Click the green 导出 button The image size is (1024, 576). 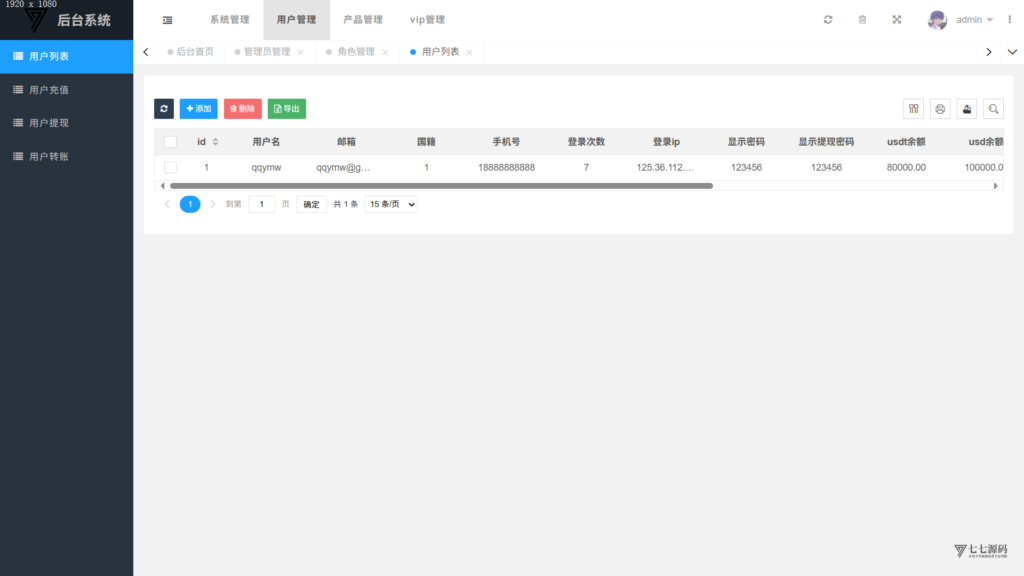coord(287,108)
